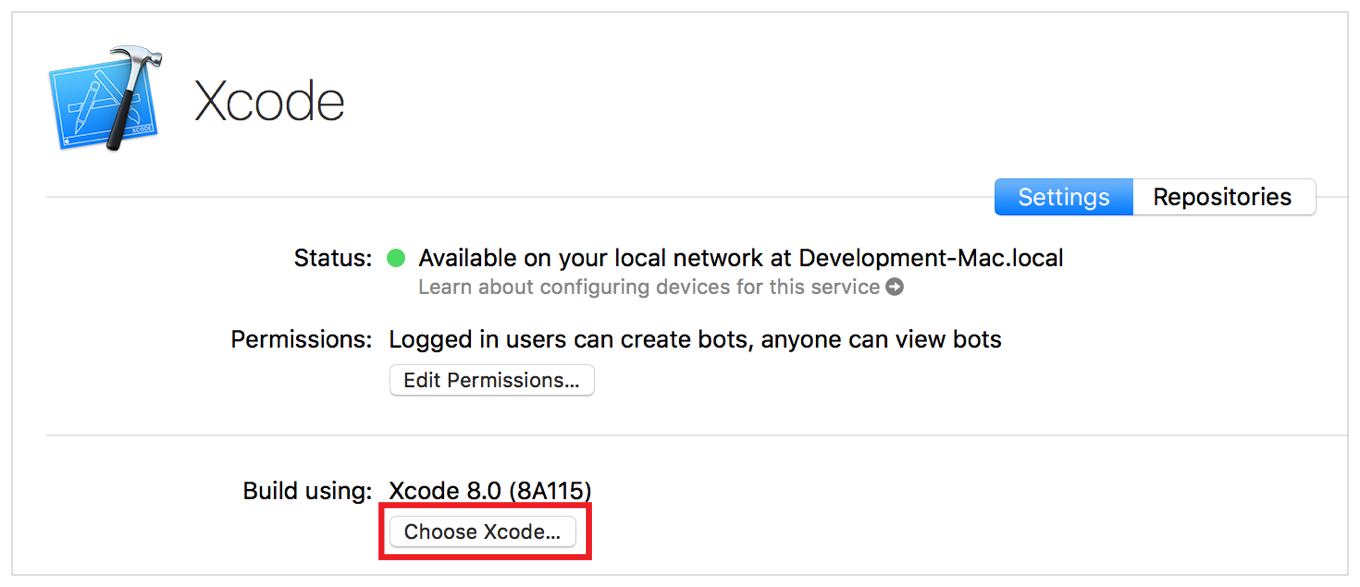Click the Permissions label
Screen dimensions: 1360x587
(300, 339)
